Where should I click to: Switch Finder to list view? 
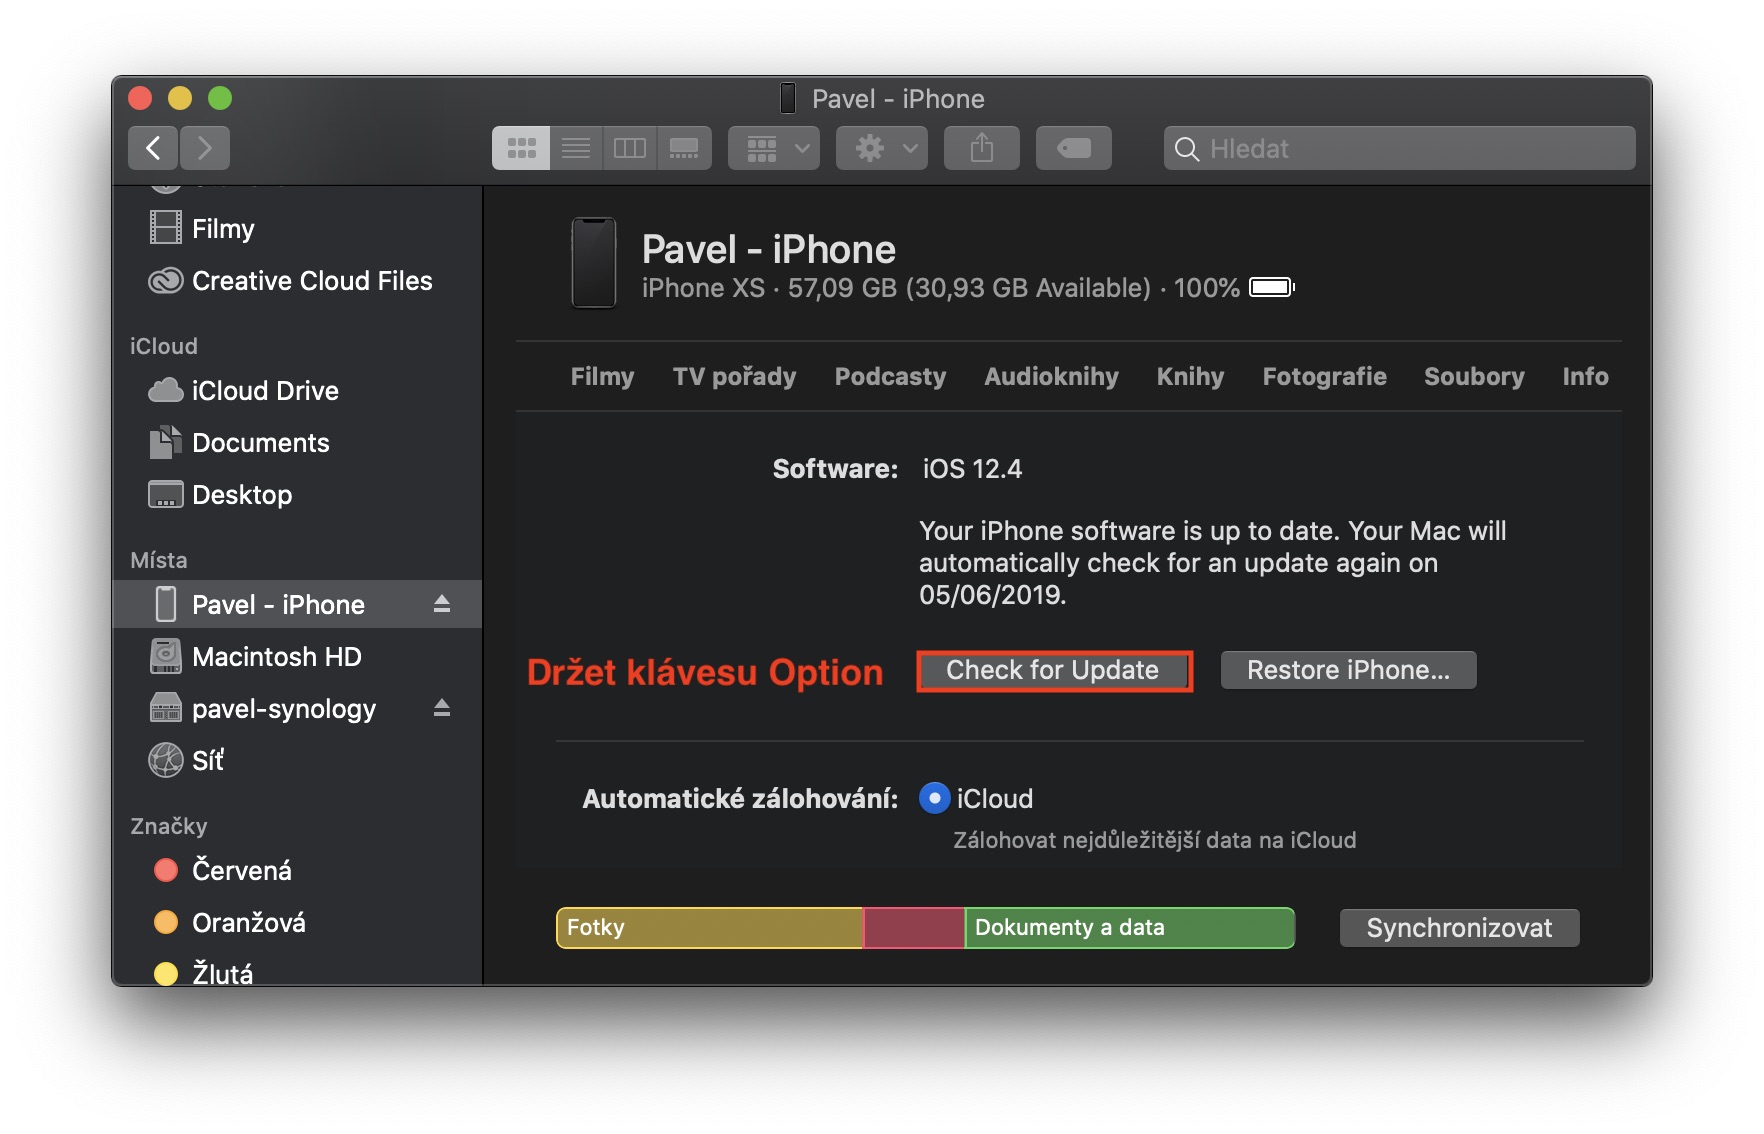tap(576, 148)
